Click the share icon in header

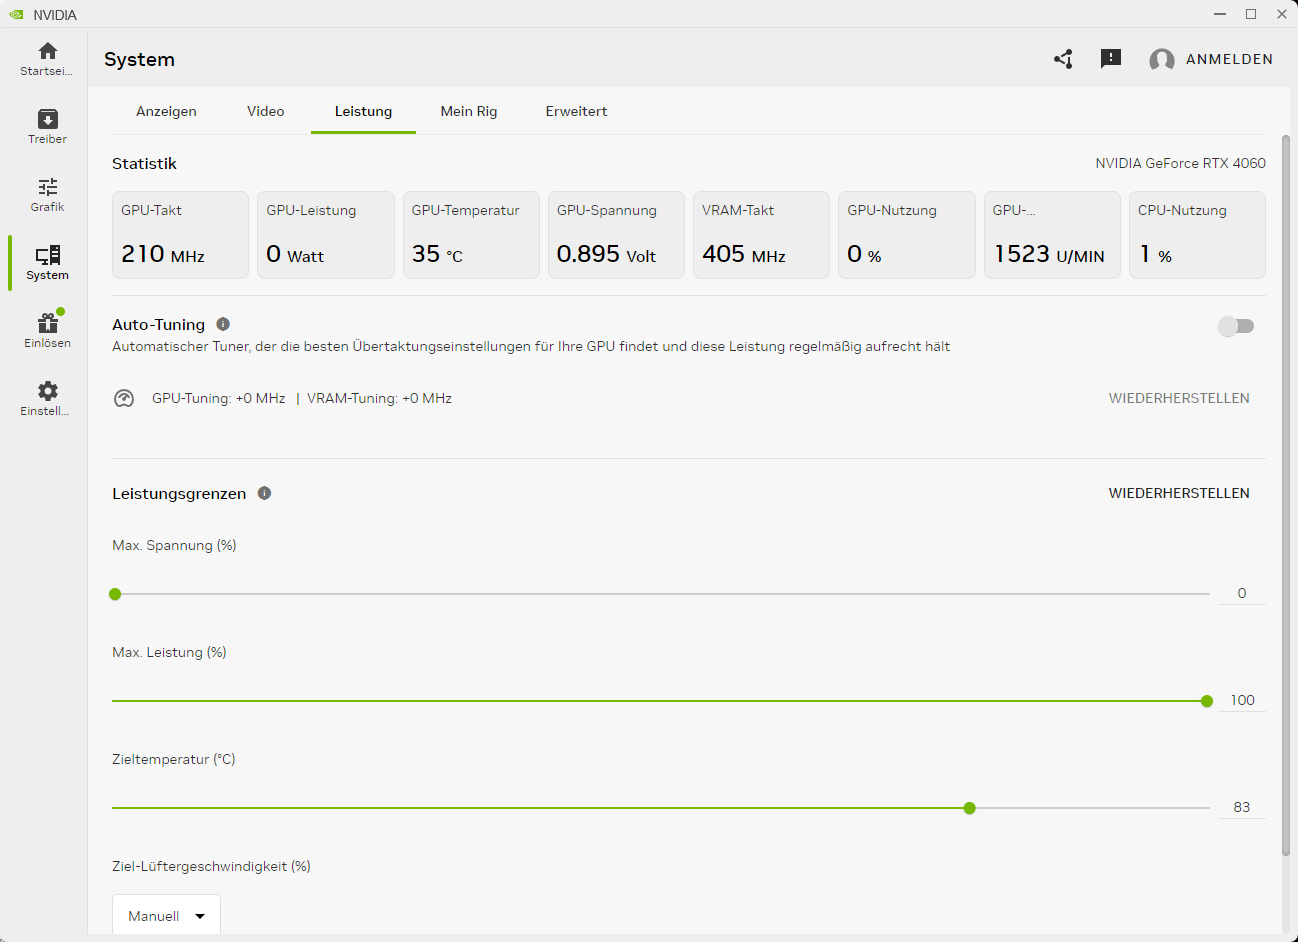click(1063, 59)
